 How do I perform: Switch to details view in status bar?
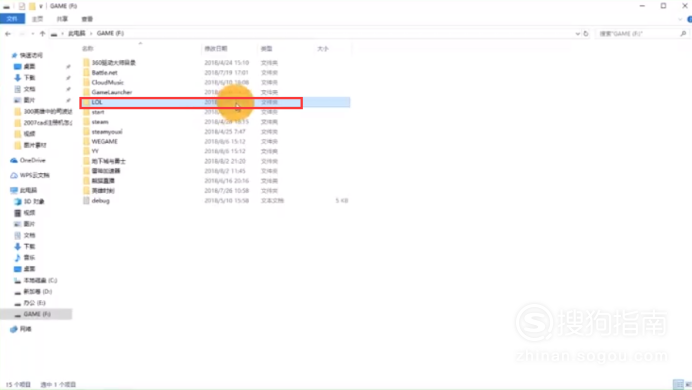[678, 384]
